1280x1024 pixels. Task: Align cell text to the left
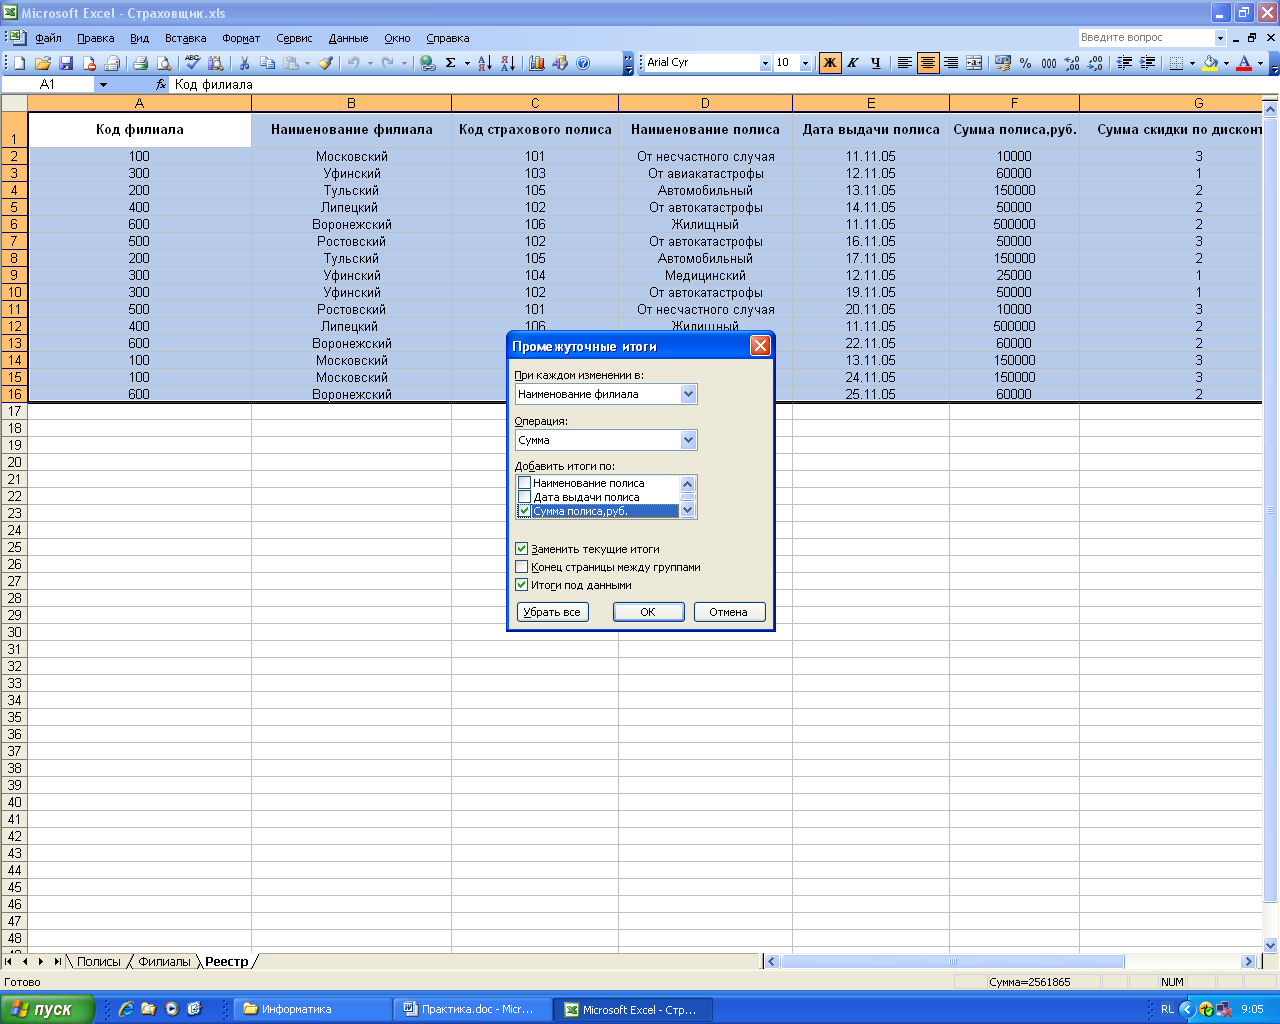(x=904, y=63)
